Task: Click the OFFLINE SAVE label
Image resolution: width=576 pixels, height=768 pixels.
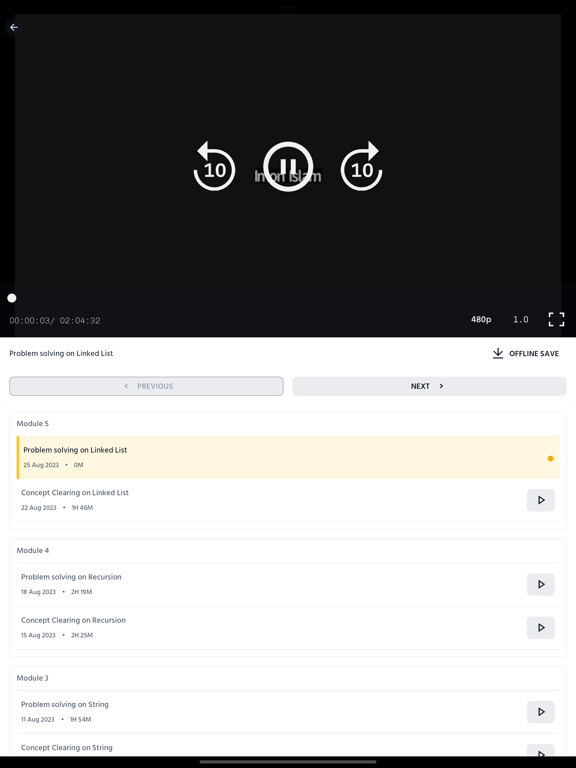Action: coord(534,354)
